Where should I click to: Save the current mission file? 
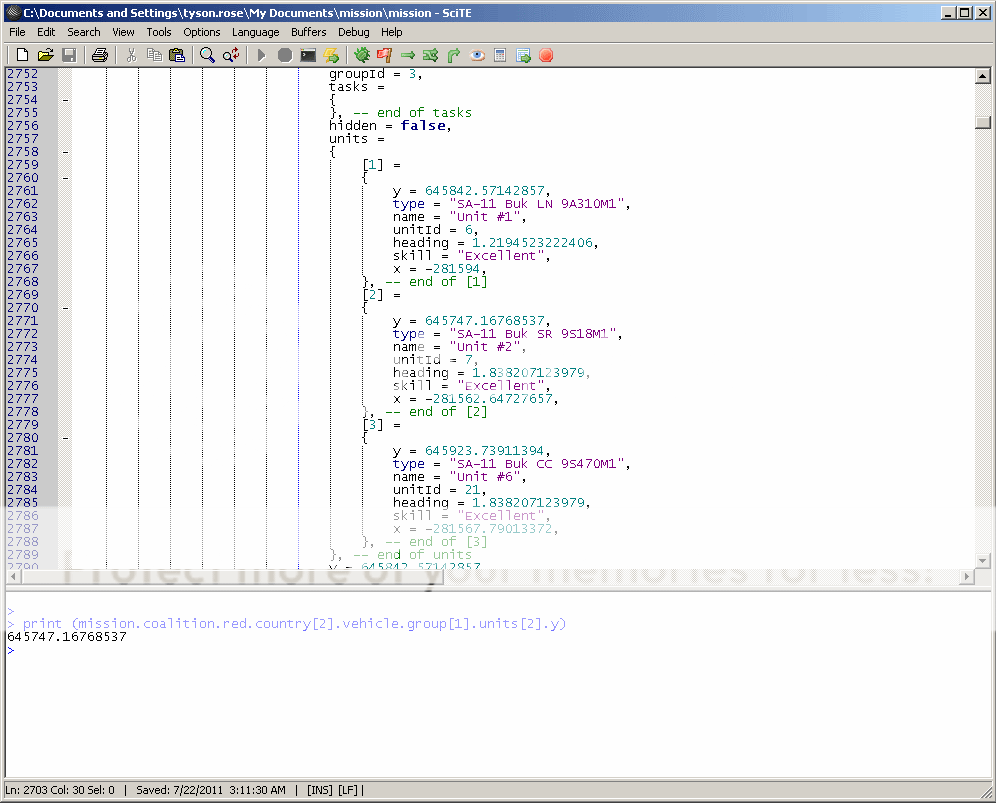pyautogui.click(x=69, y=55)
